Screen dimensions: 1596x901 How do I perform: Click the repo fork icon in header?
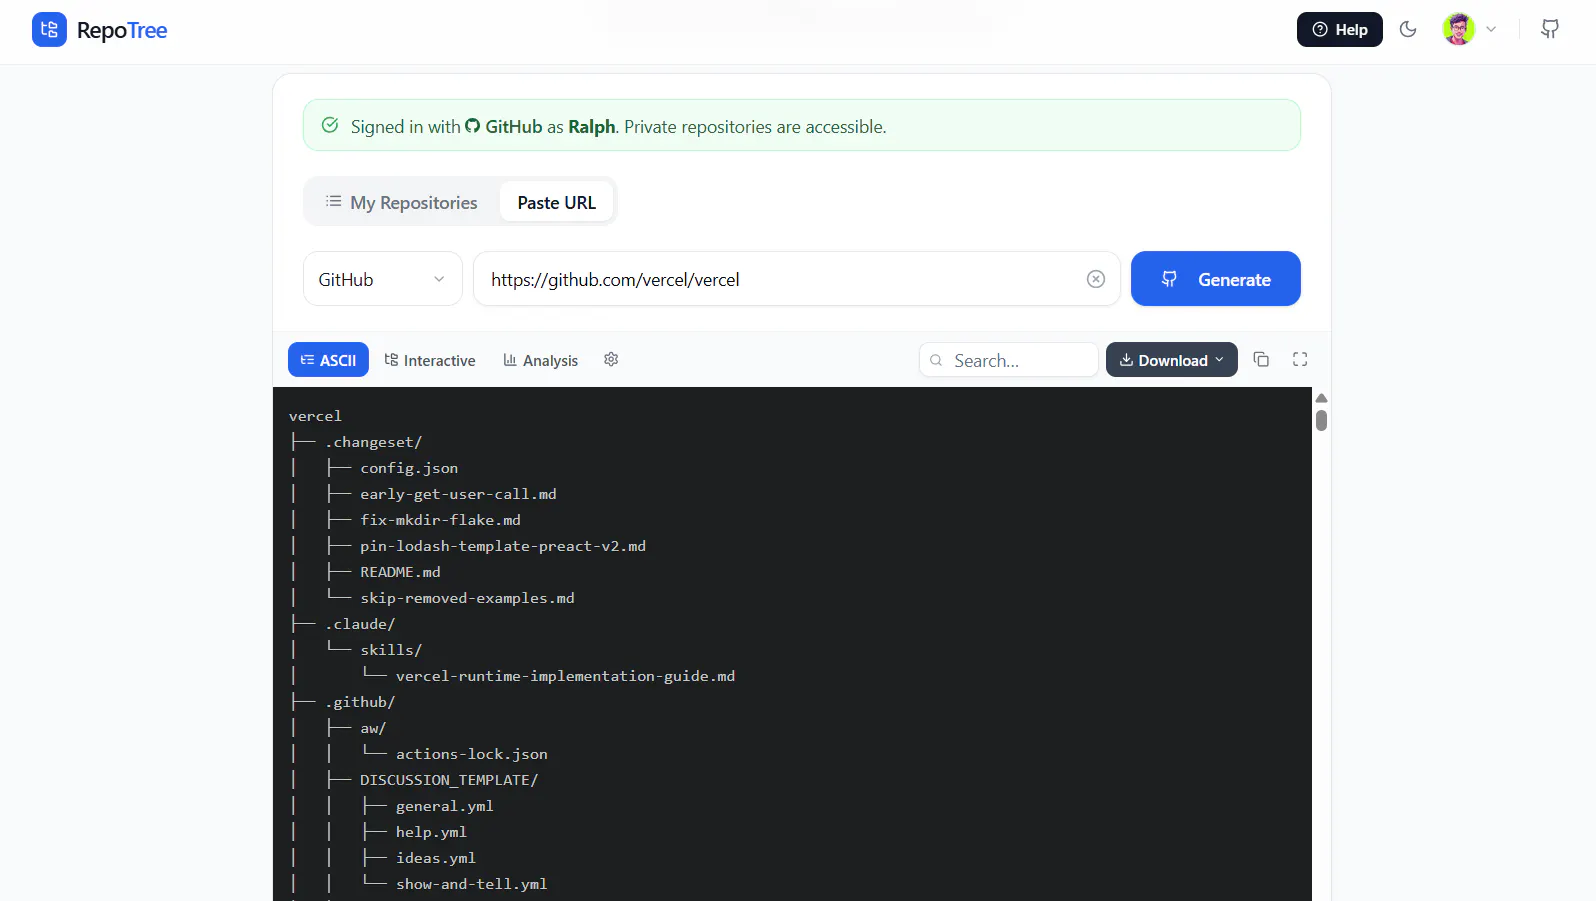[x=1550, y=29]
